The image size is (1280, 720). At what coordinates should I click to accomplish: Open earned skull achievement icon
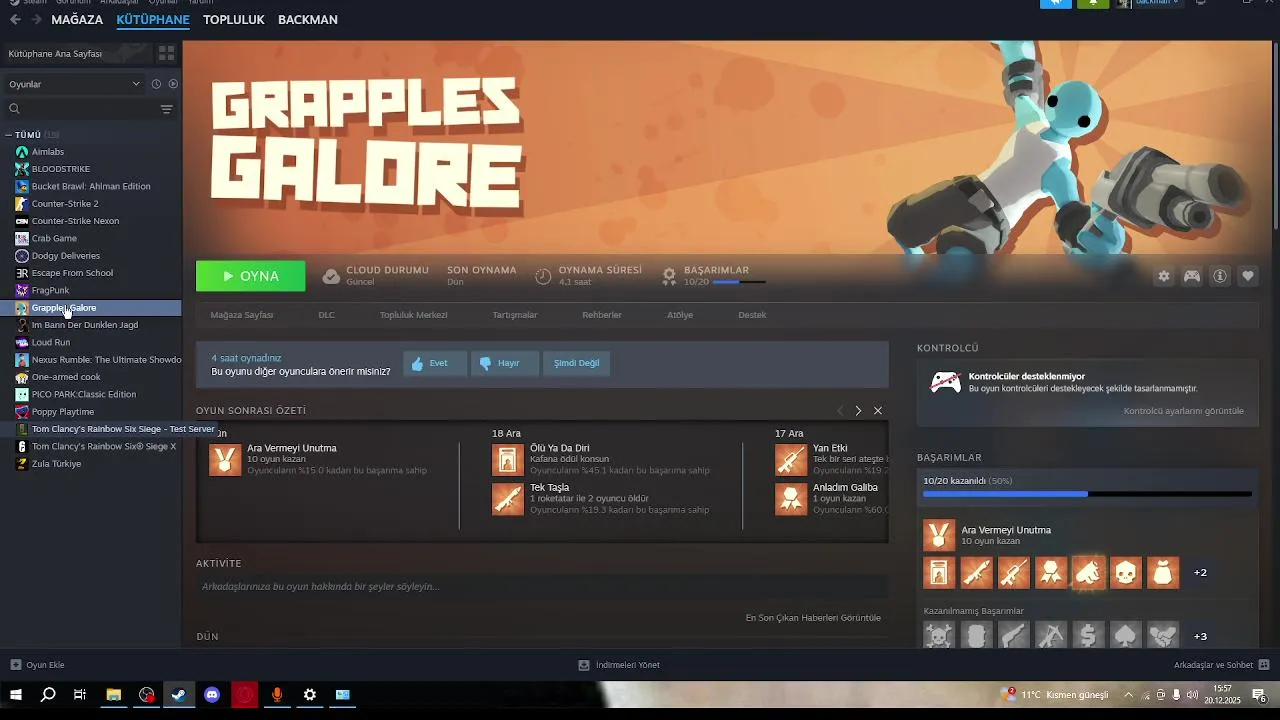[1126, 573]
